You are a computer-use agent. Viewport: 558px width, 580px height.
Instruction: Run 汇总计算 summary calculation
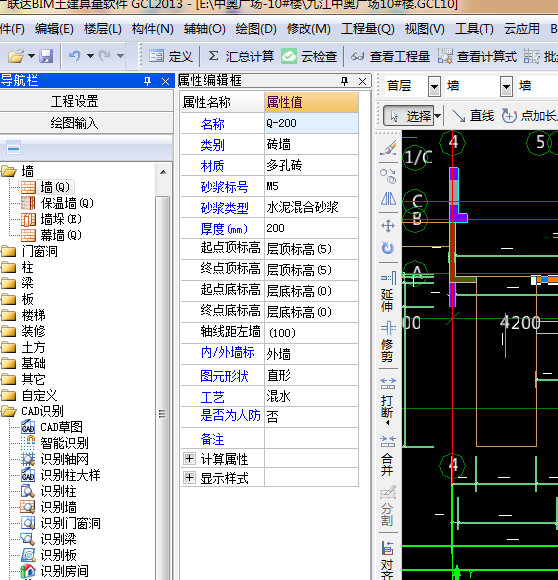click(x=241, y=57)
